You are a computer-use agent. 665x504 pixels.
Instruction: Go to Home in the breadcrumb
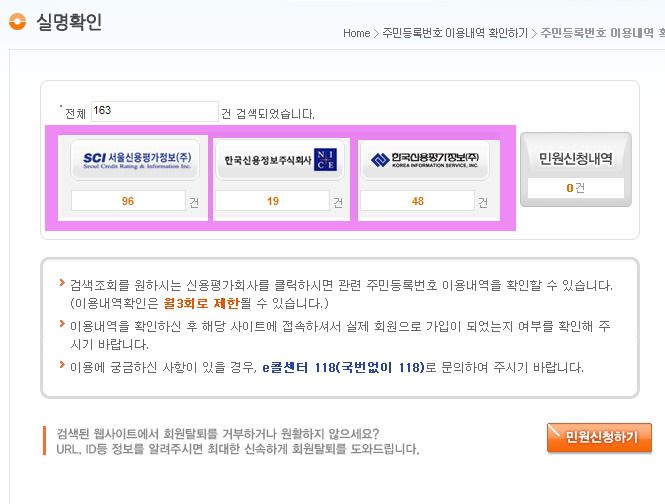tap(356, 33)
